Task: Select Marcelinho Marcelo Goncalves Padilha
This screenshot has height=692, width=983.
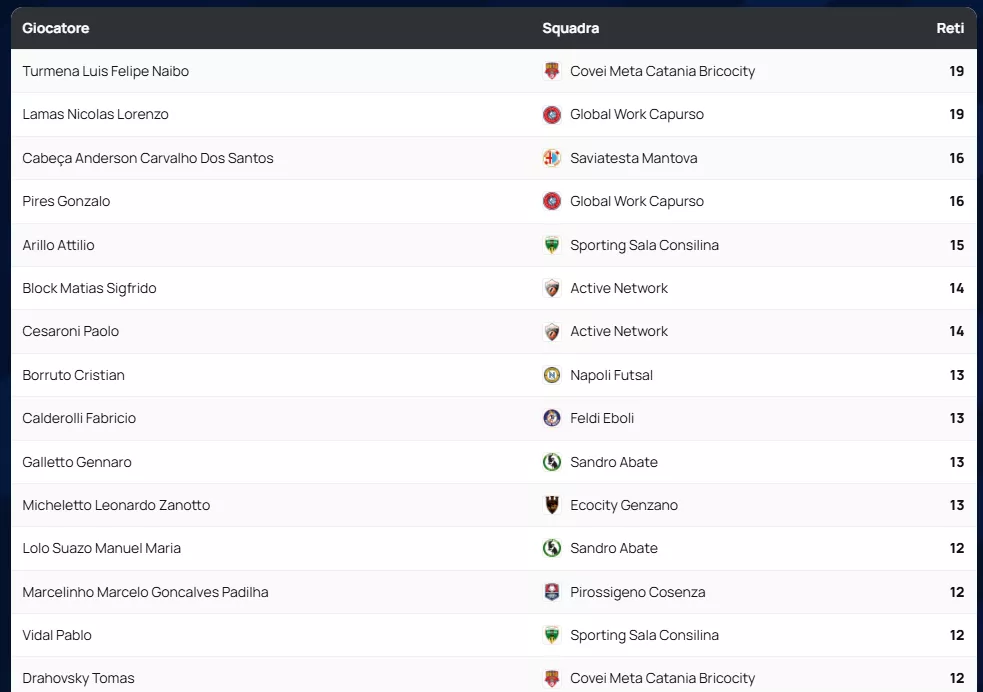Action: [146, 592]
